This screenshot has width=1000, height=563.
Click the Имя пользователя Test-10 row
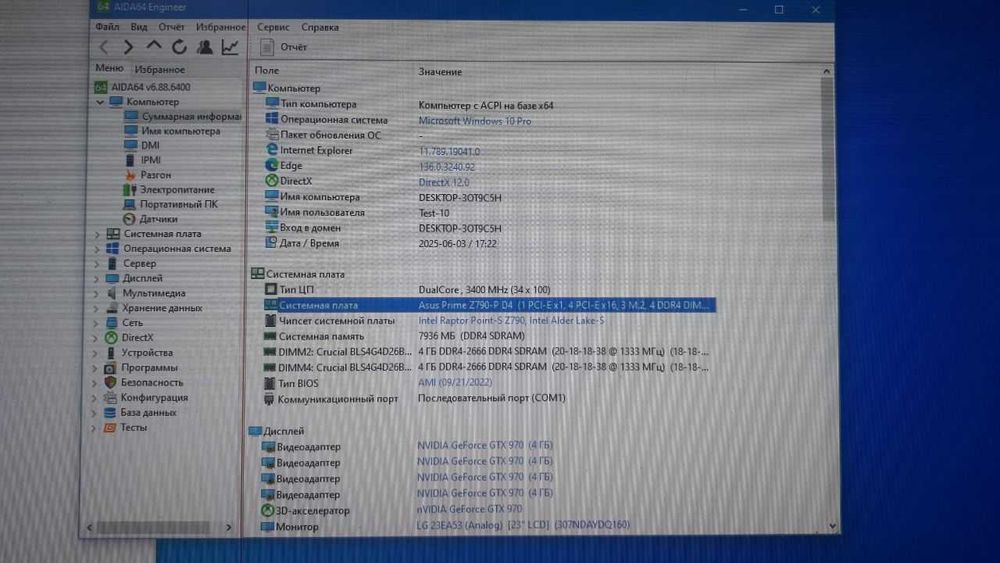pos(357,213)
